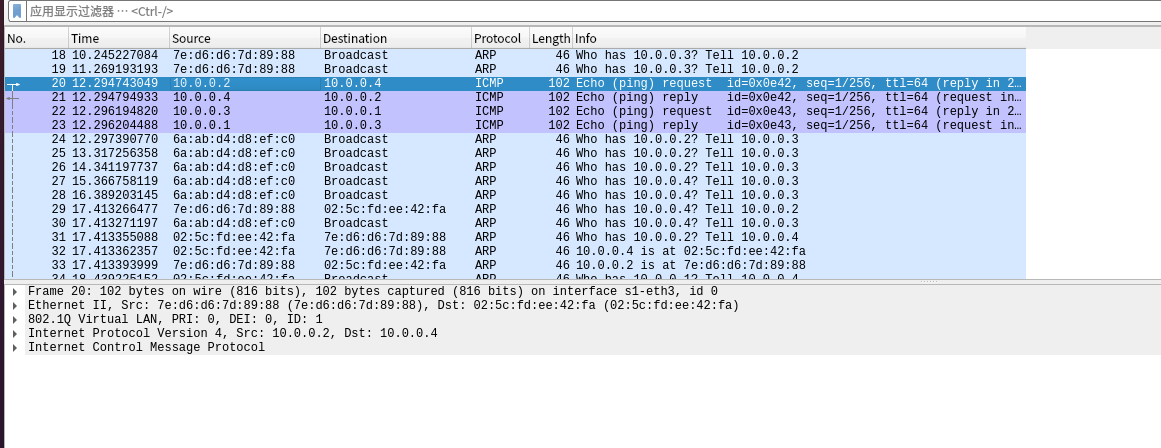Screen dimensions: 1161x448
Task: Select packet 18 ARP Who has 10.0.0.3
Action: [515, 56]
